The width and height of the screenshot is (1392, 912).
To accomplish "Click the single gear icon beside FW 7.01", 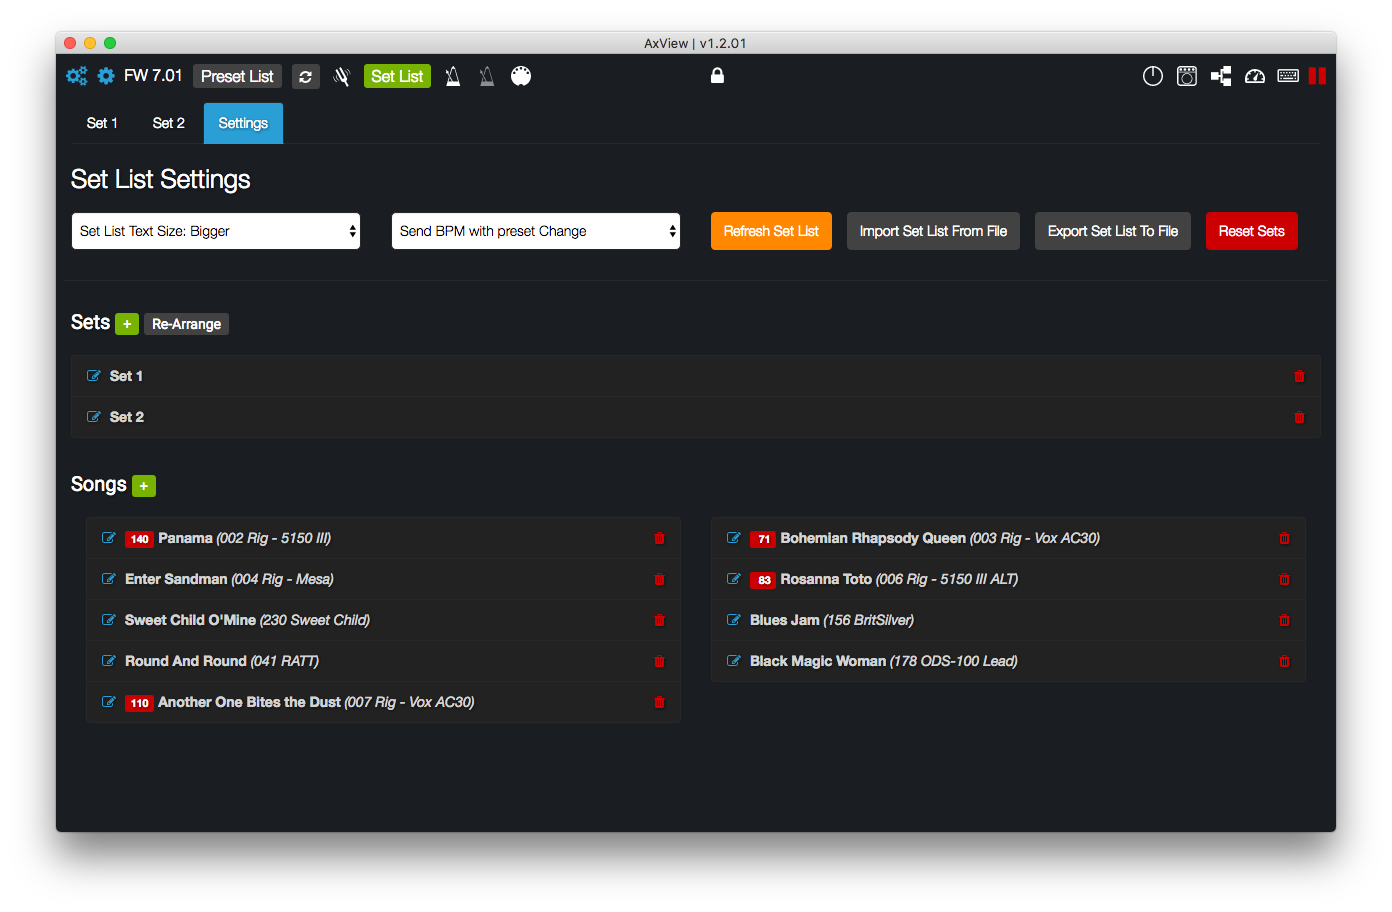I will point(106,76).
